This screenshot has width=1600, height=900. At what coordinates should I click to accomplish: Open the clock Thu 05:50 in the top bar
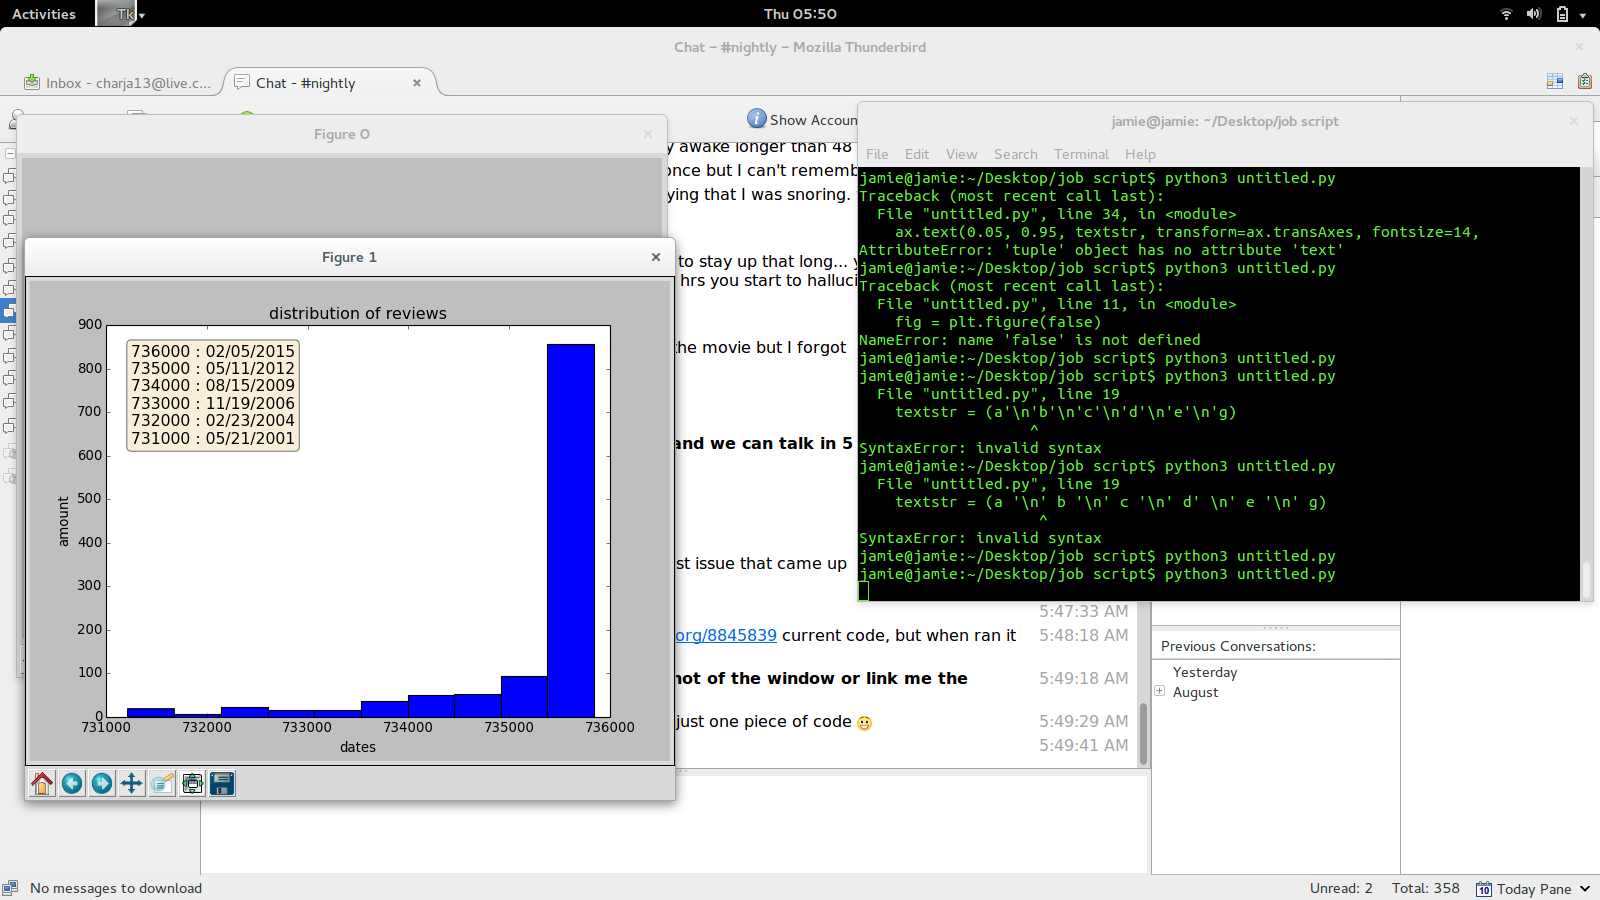(x=800, y=14)
